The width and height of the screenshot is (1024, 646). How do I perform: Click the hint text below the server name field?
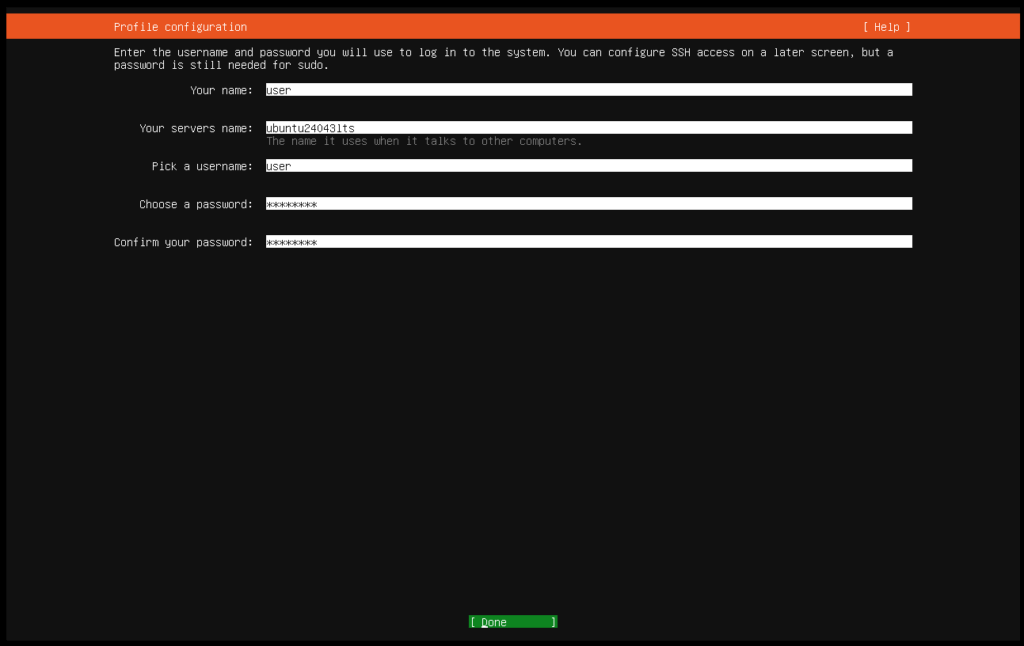(424, 141)
